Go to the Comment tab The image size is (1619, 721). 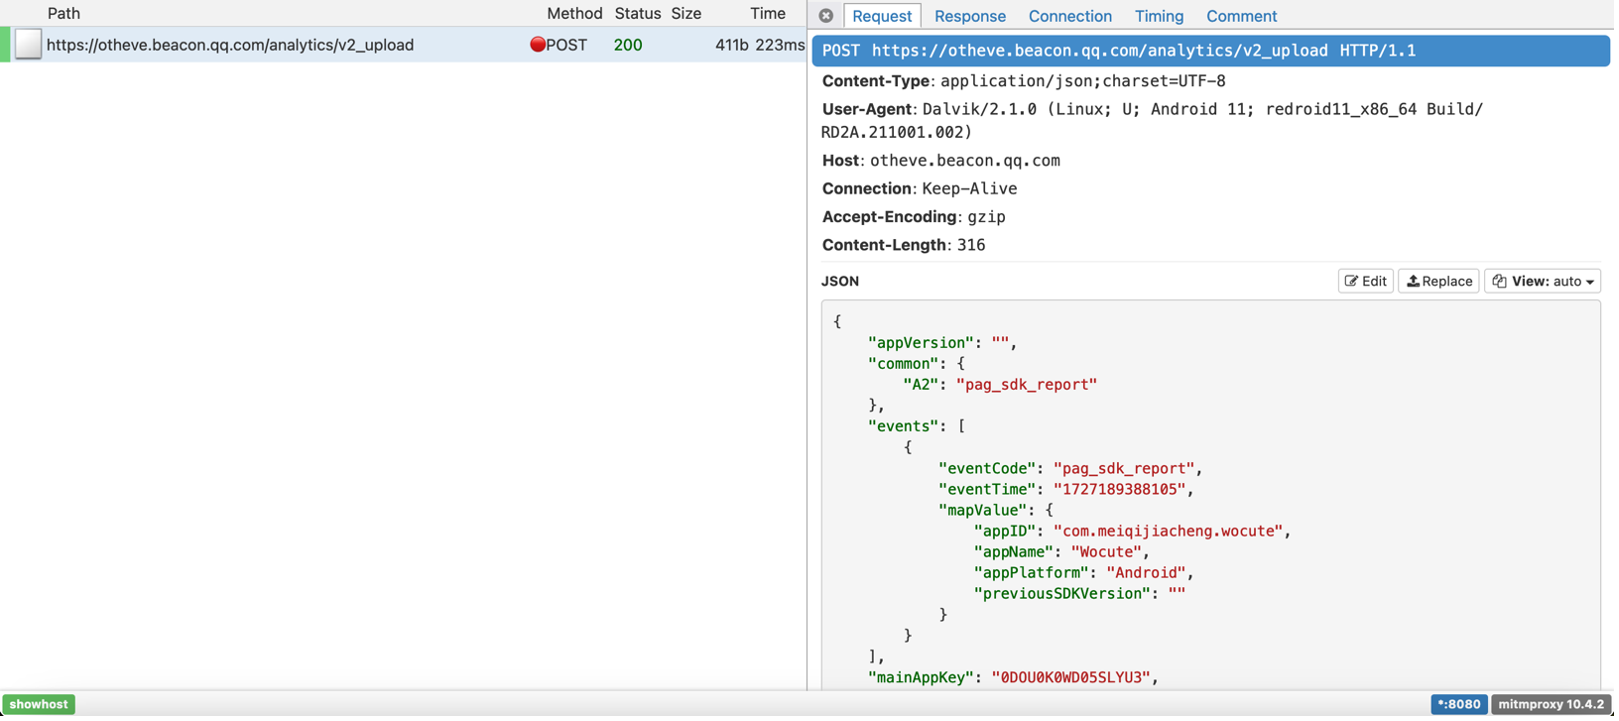[x=1241, y=16]
